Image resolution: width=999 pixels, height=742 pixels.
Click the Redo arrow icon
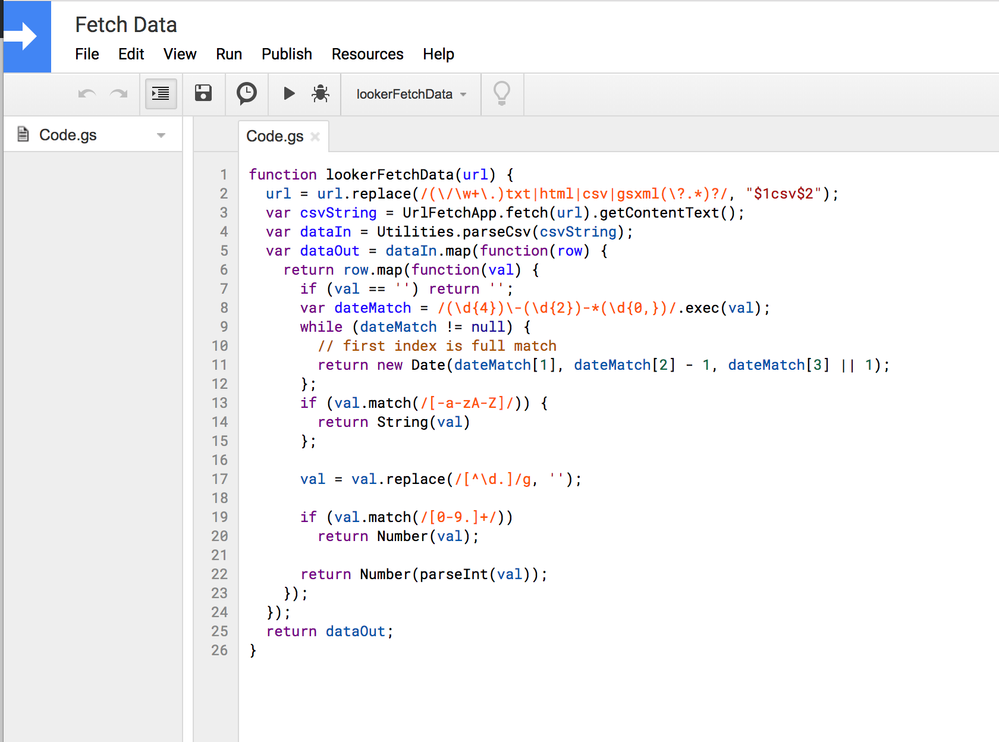119,94
